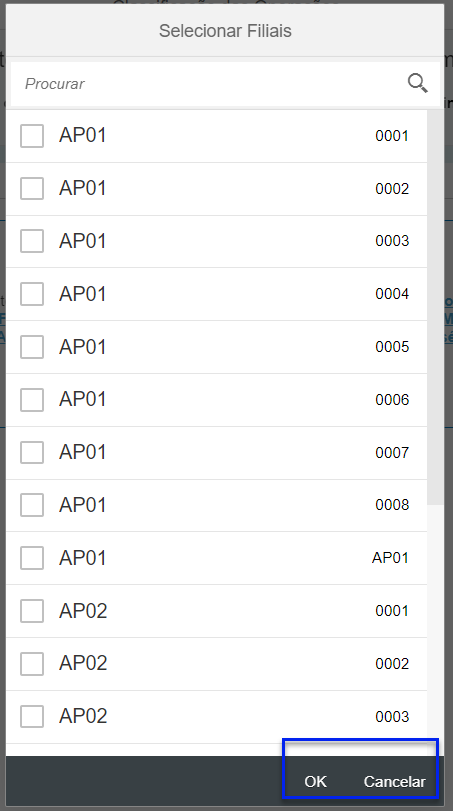Tick the AP01 0002 checkbox
The width and height of the screenshot is (453, 811).
32,188
